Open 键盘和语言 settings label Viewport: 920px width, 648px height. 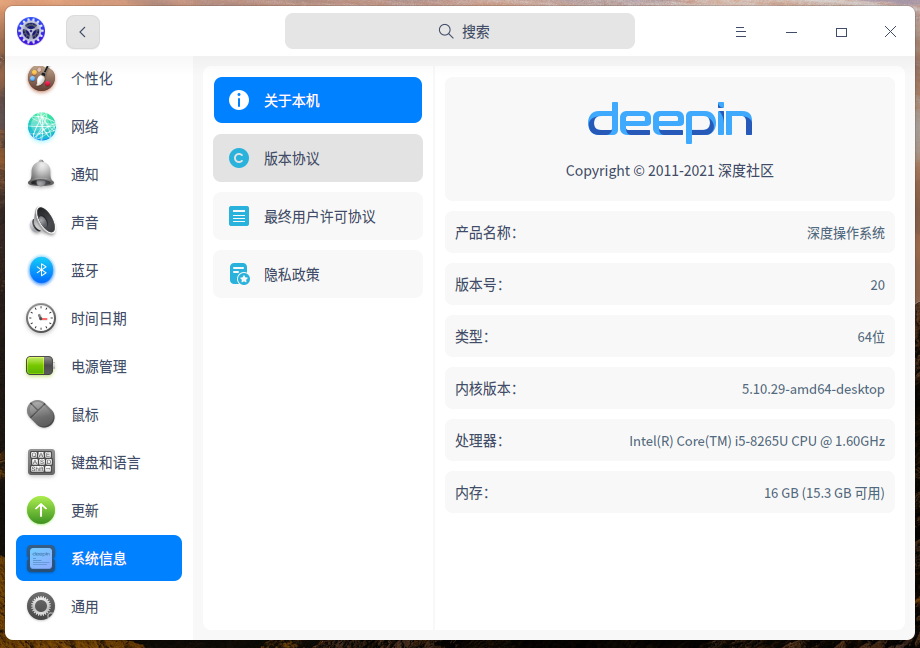click(x=106, y=463)
